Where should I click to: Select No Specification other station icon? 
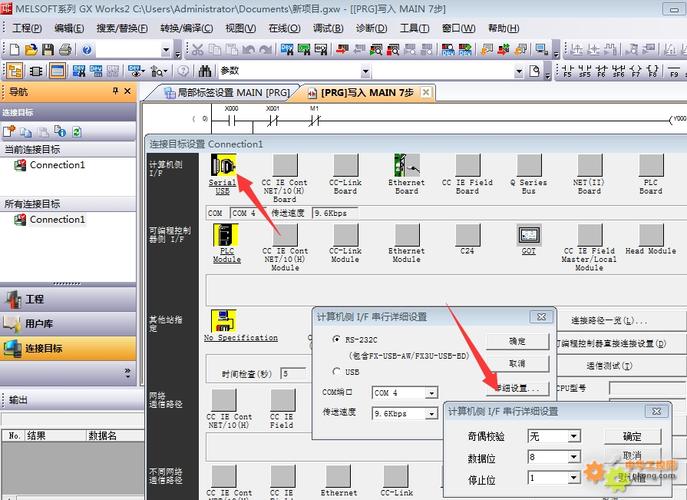(x=224, y=321)
